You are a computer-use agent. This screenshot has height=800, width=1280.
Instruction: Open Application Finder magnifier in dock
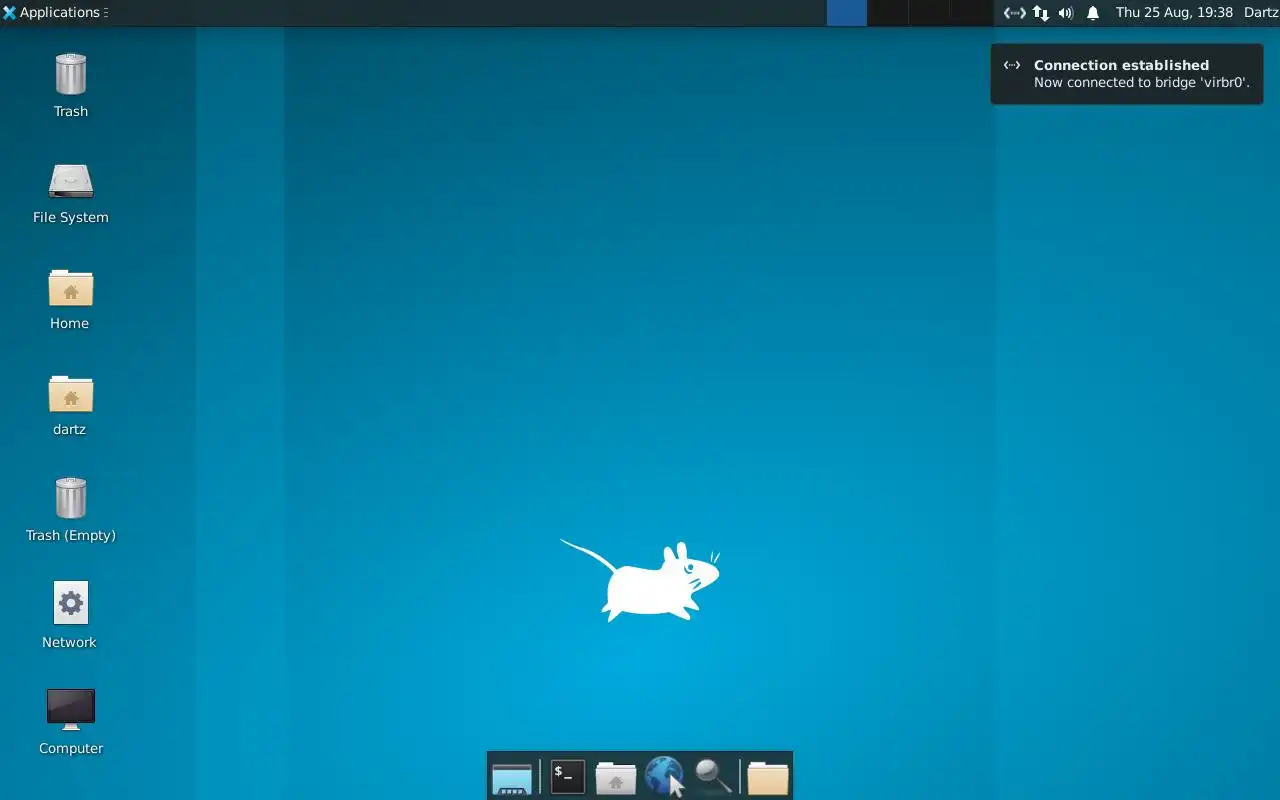713,776
